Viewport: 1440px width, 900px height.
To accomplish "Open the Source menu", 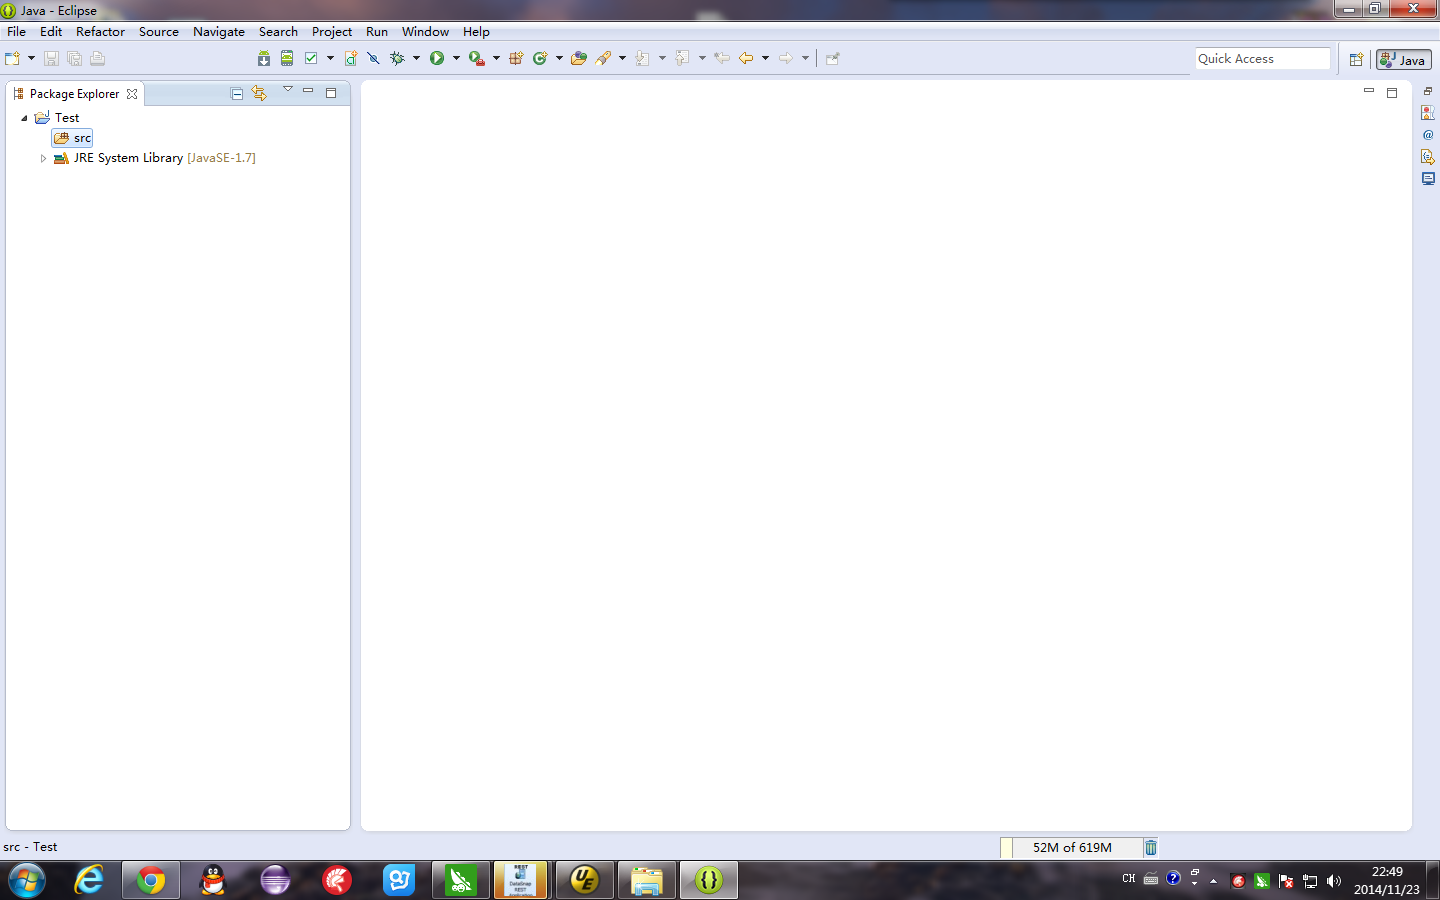I will tap(159, 32).
